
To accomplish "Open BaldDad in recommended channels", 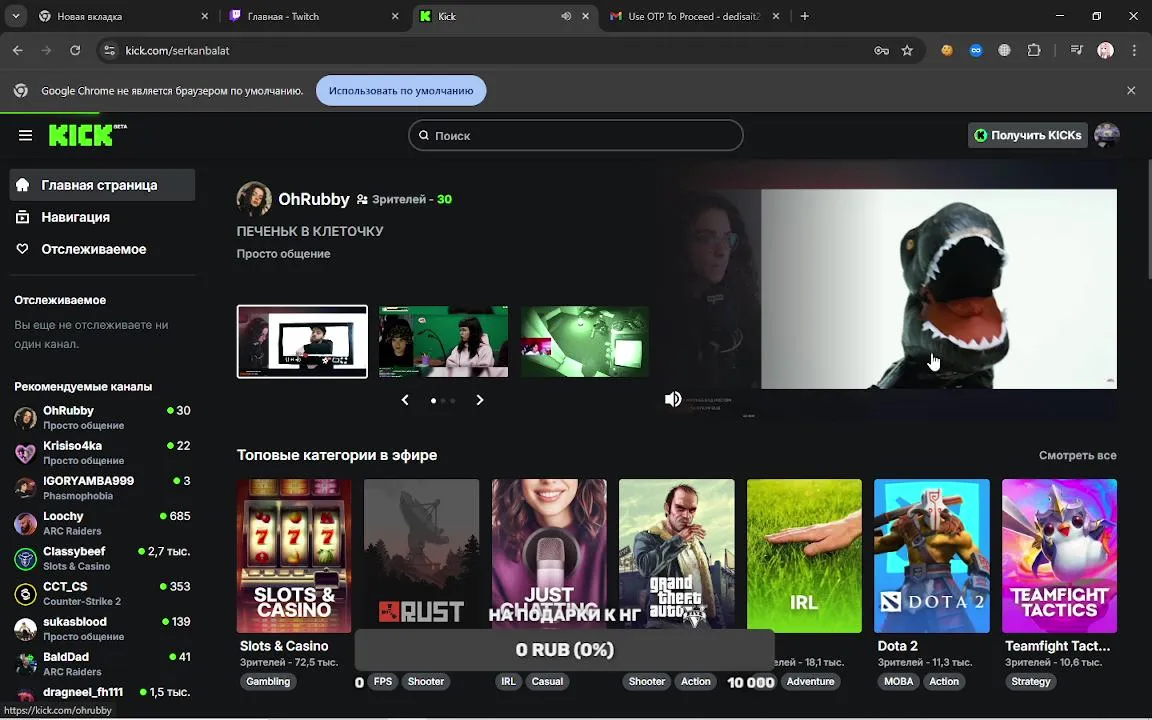I will (102, 664).
